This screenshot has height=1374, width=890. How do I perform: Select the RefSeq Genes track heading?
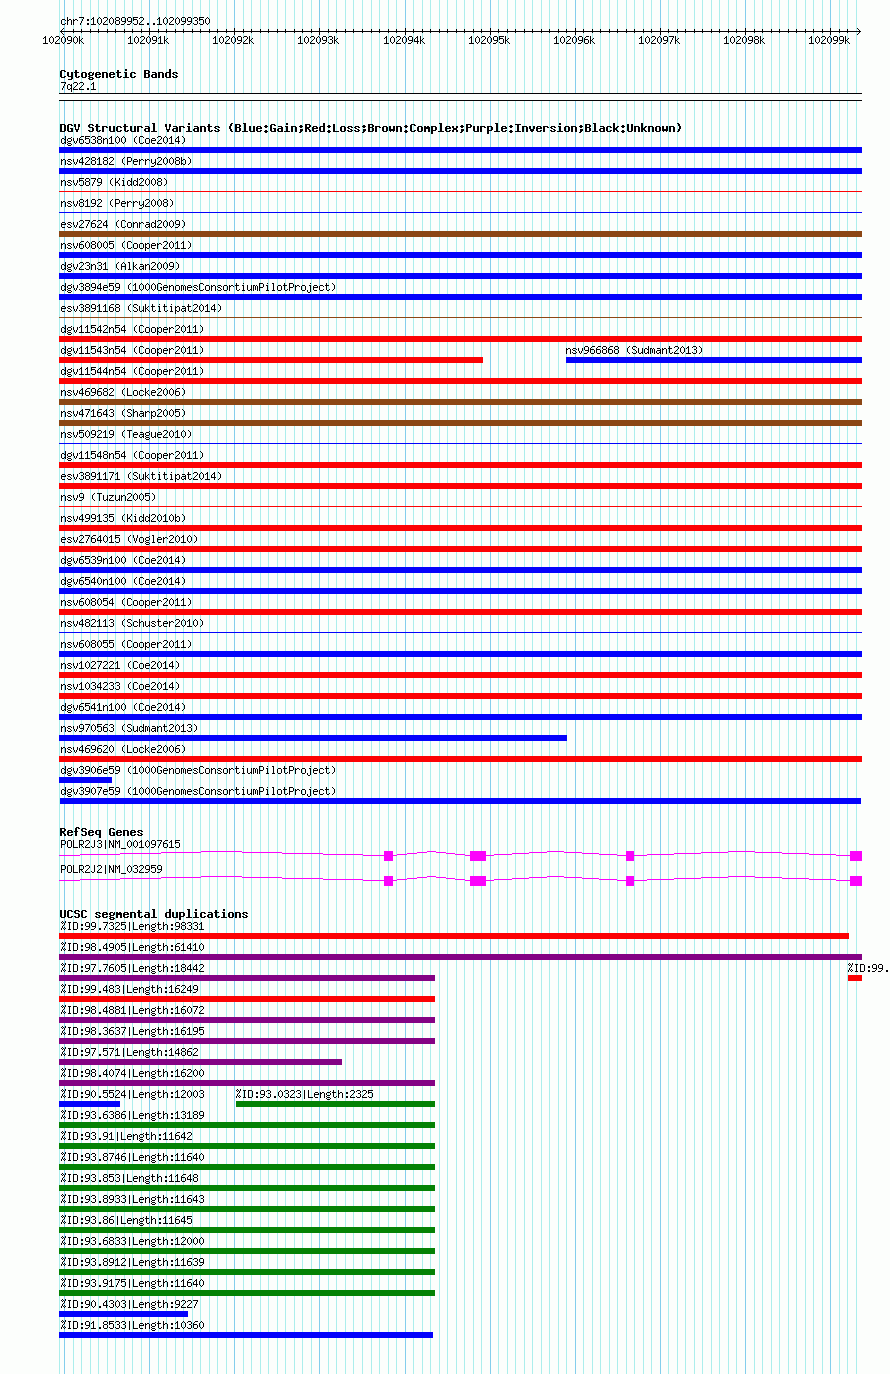click(101, 832)
